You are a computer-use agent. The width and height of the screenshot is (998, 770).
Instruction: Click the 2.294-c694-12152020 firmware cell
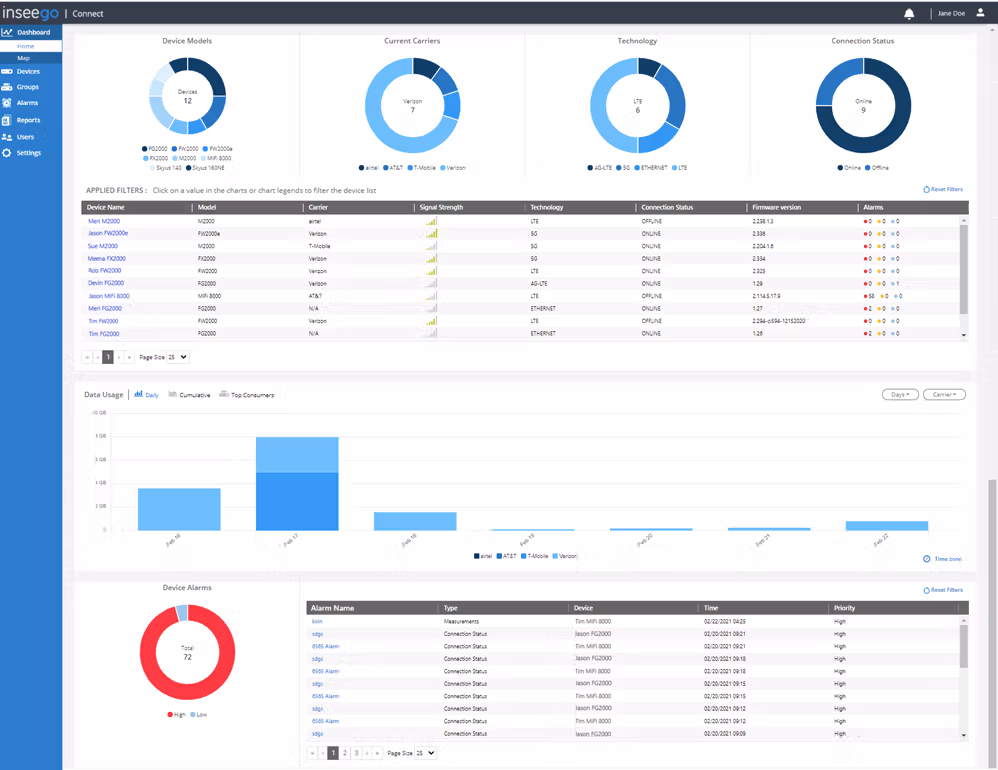point(778,321)
